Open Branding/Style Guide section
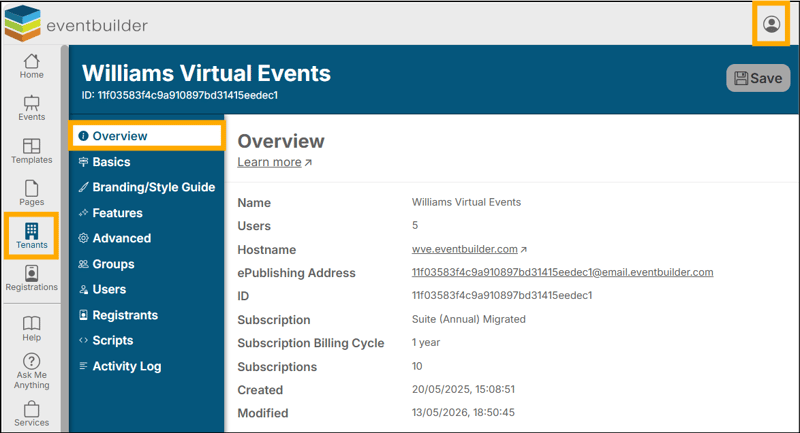Image resolution: width=800 pixels, height=433 pixels. pos(146,187)
